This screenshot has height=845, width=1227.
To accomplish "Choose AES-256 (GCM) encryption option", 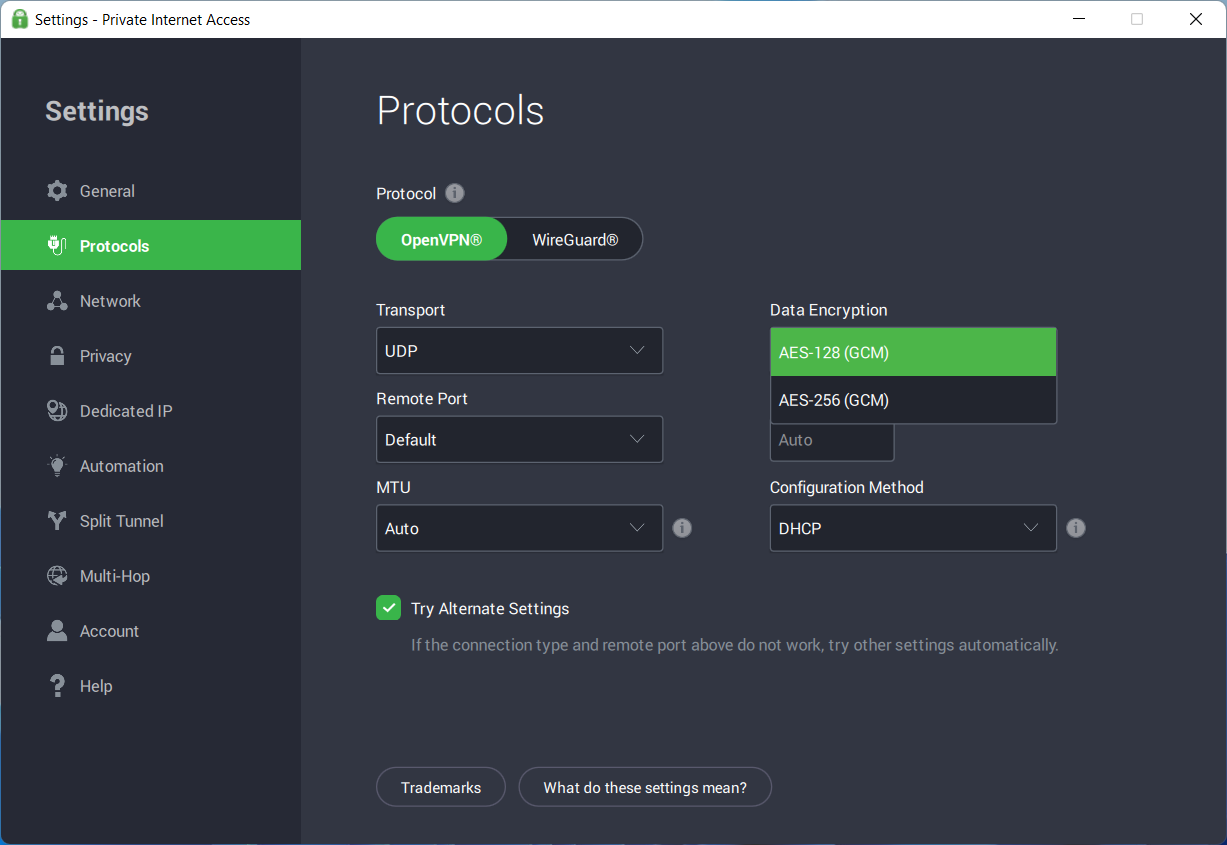I will [x=912, y=400].
